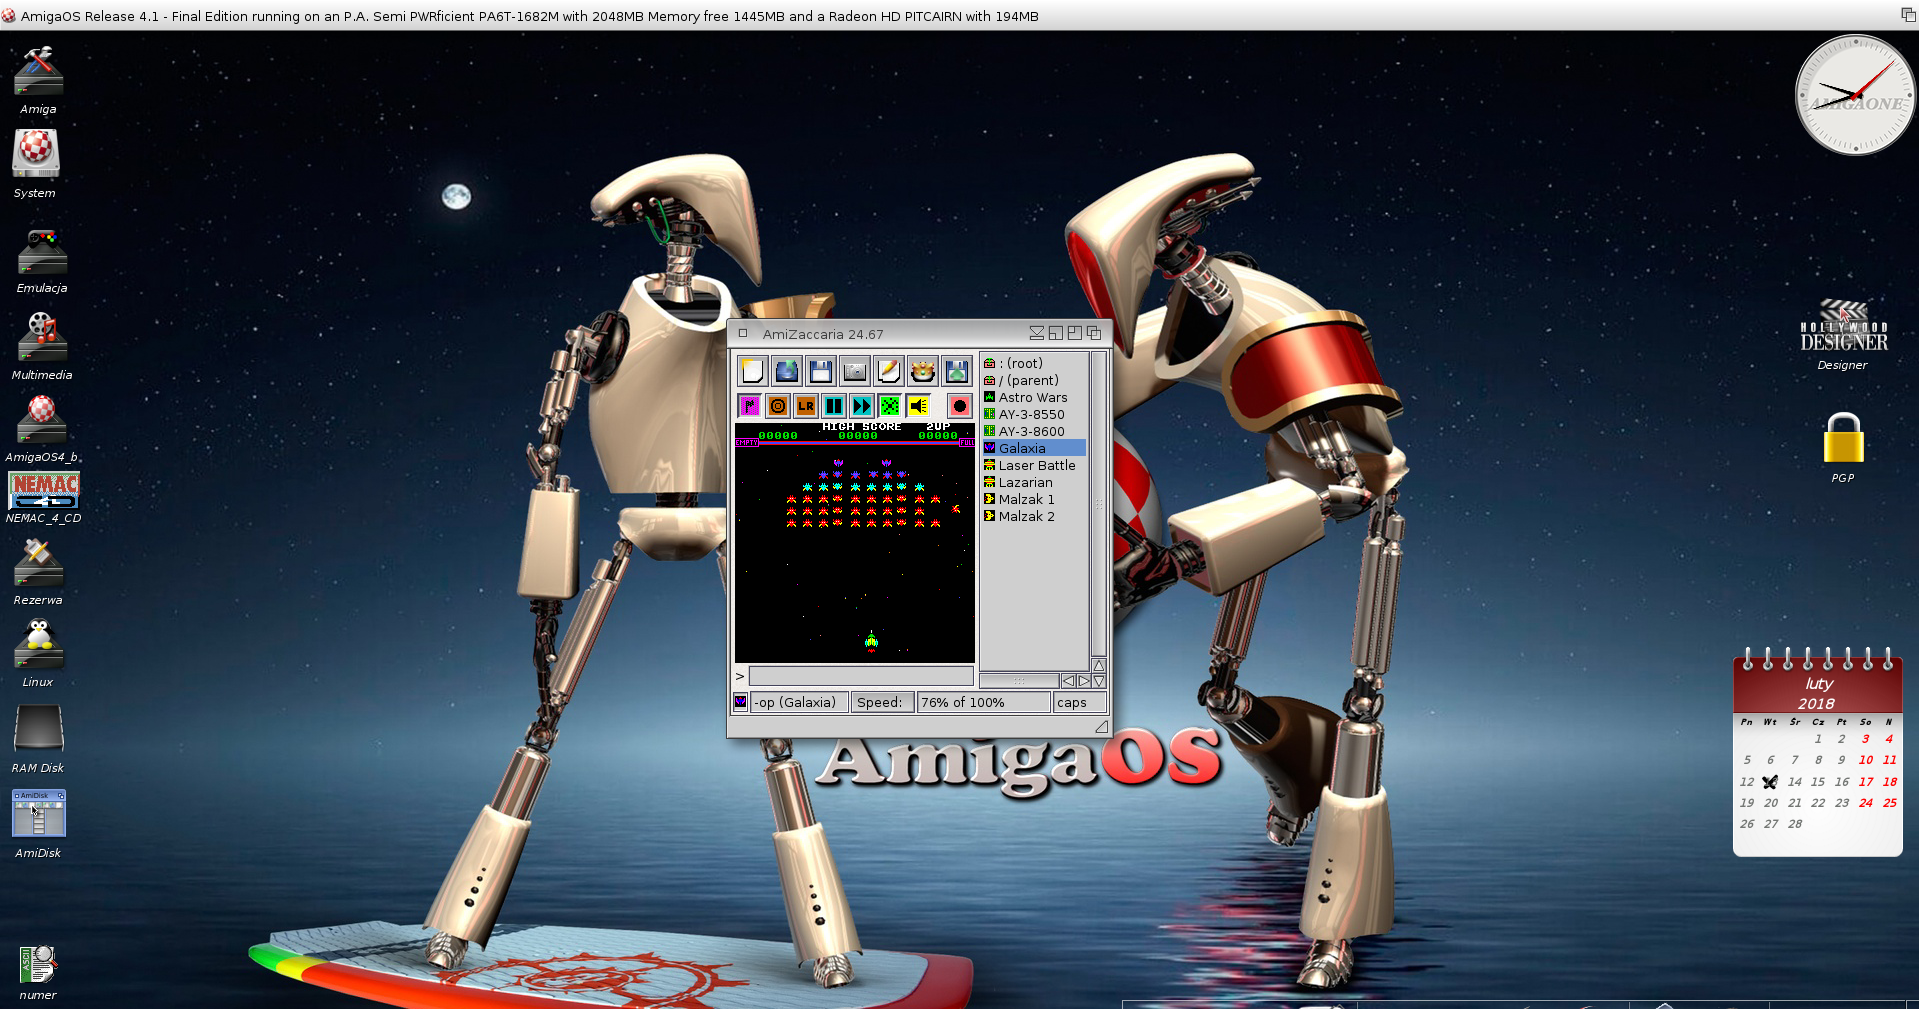Click the floppy with green arrow icon
Screen dimensions: 1919x1009
click(957, 371)
